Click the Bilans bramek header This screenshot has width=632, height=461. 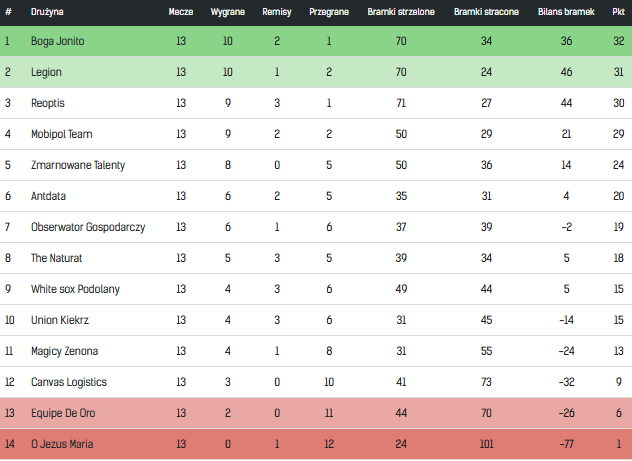[566, 12]
